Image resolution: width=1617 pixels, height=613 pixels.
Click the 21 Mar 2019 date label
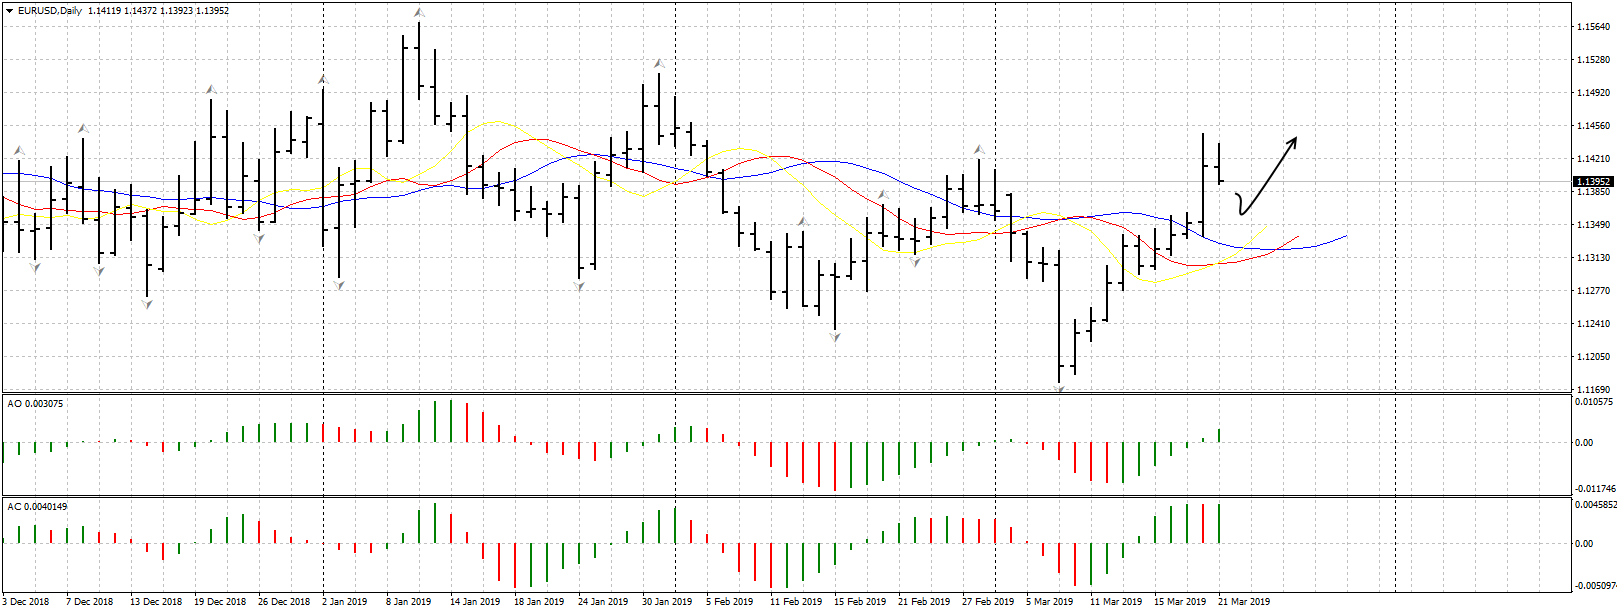pos(1244,602)
